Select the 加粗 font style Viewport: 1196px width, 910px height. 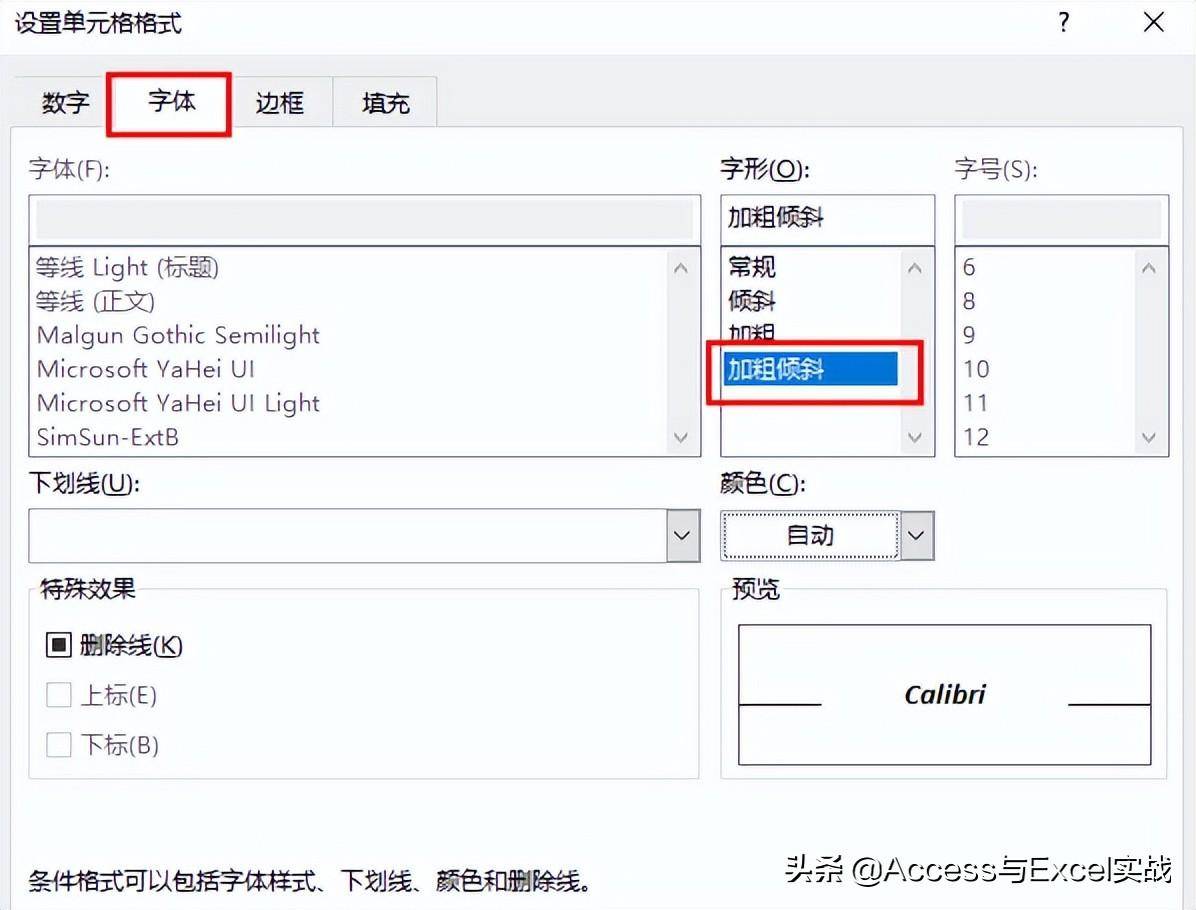click(x=752, y=333)
